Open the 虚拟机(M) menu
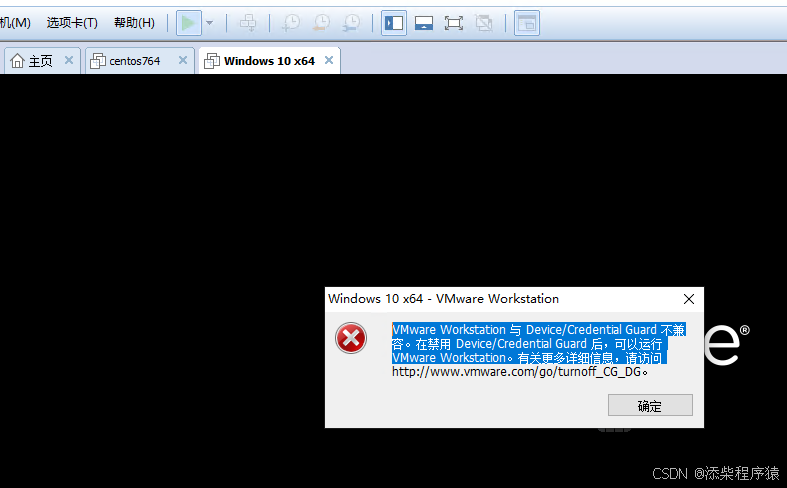The width and height of the screenshot is (787, 488). coord(15,23)
